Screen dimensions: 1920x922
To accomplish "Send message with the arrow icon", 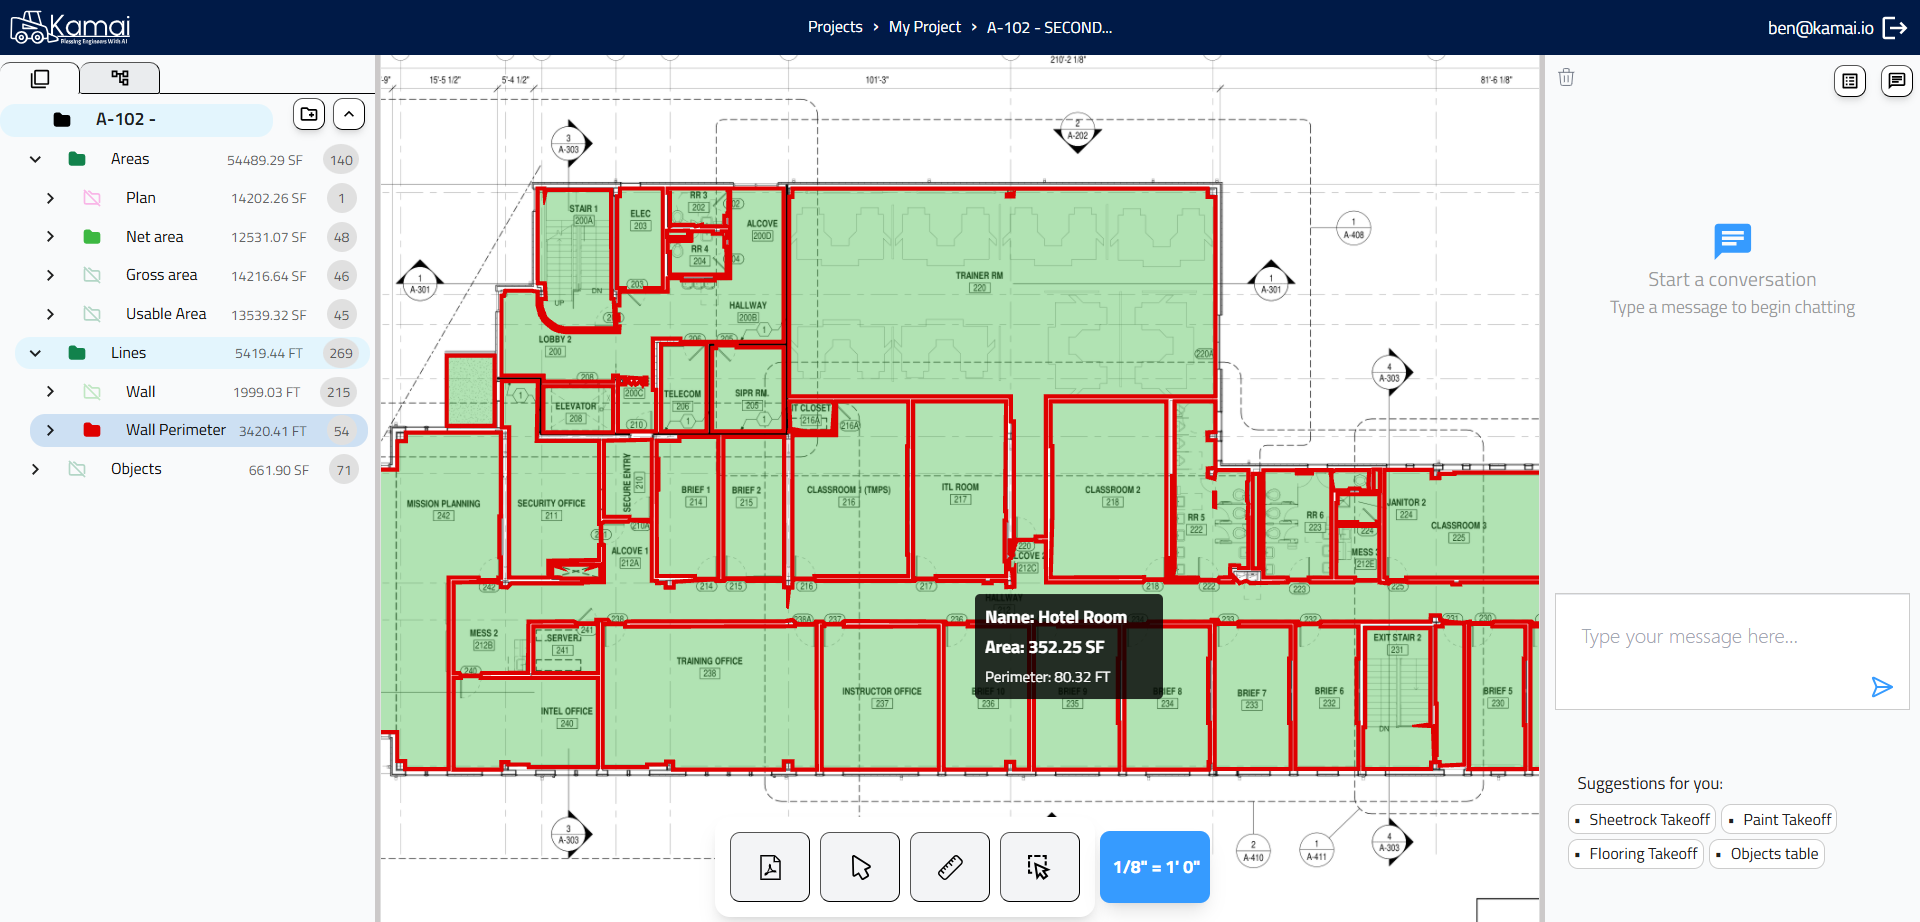I will point(1881,687).
